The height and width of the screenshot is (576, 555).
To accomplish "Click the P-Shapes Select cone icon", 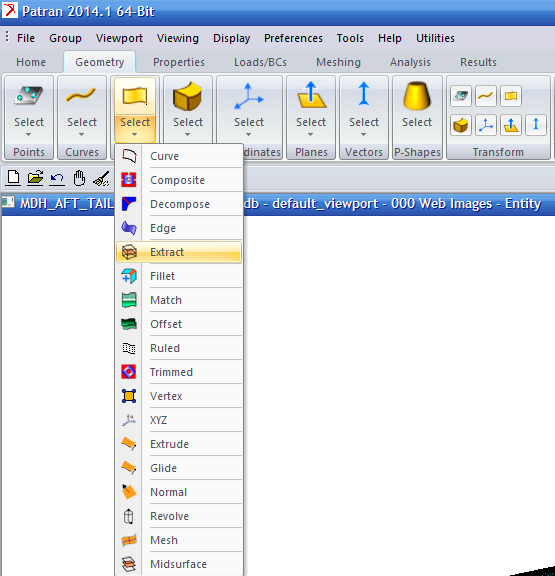I will [417, 96].
